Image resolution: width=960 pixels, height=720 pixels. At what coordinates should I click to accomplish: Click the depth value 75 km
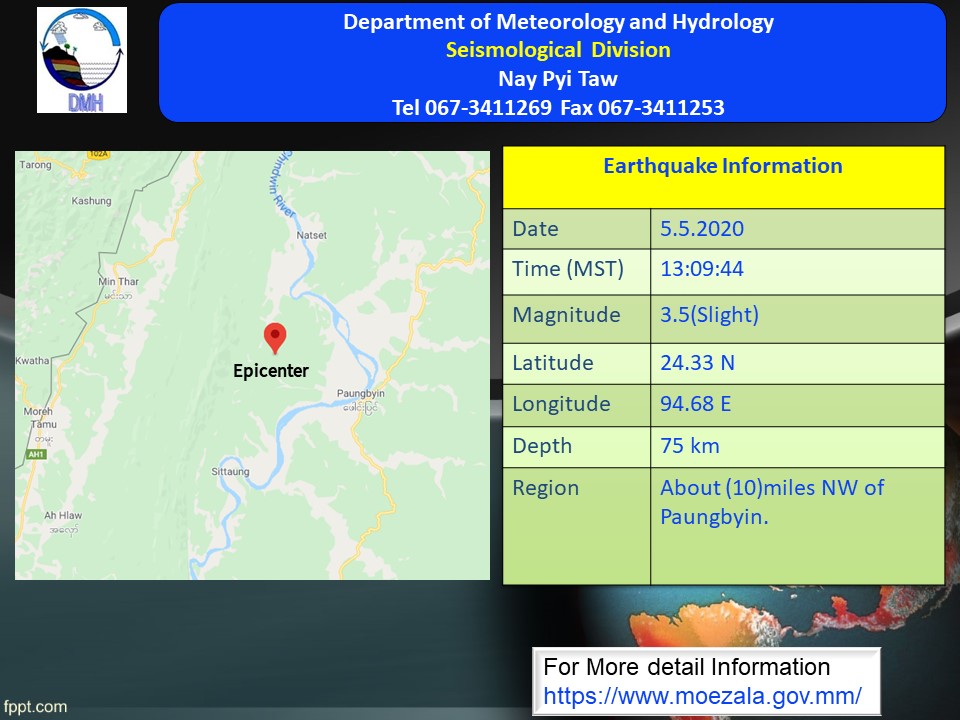tap(689, 446)
